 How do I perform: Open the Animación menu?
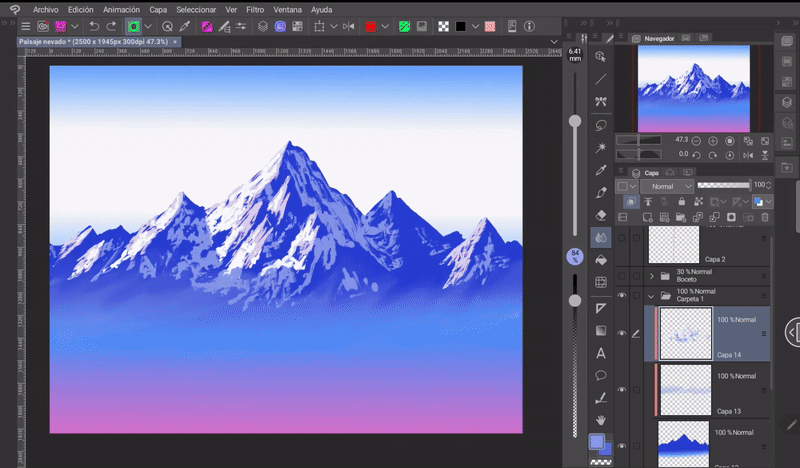(x=121, y=9)
